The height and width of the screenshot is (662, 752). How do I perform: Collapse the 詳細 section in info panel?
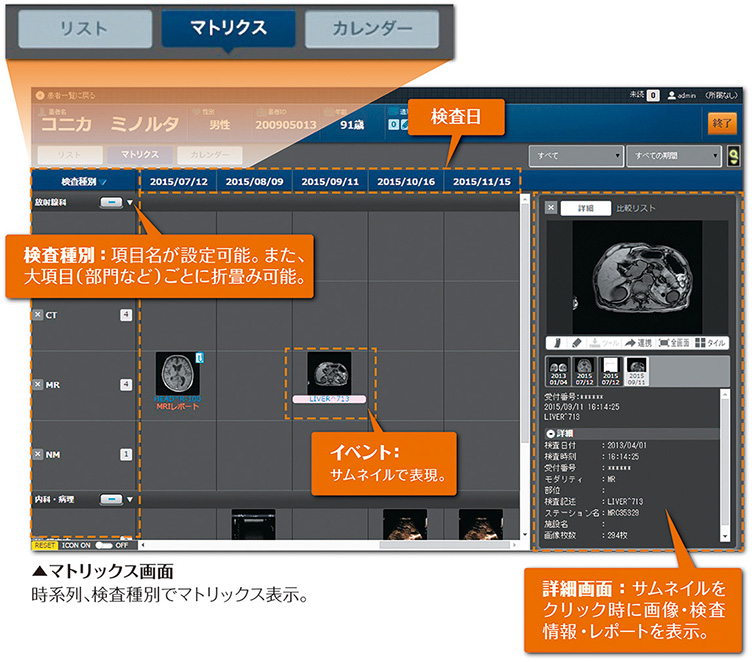point(553,433)
